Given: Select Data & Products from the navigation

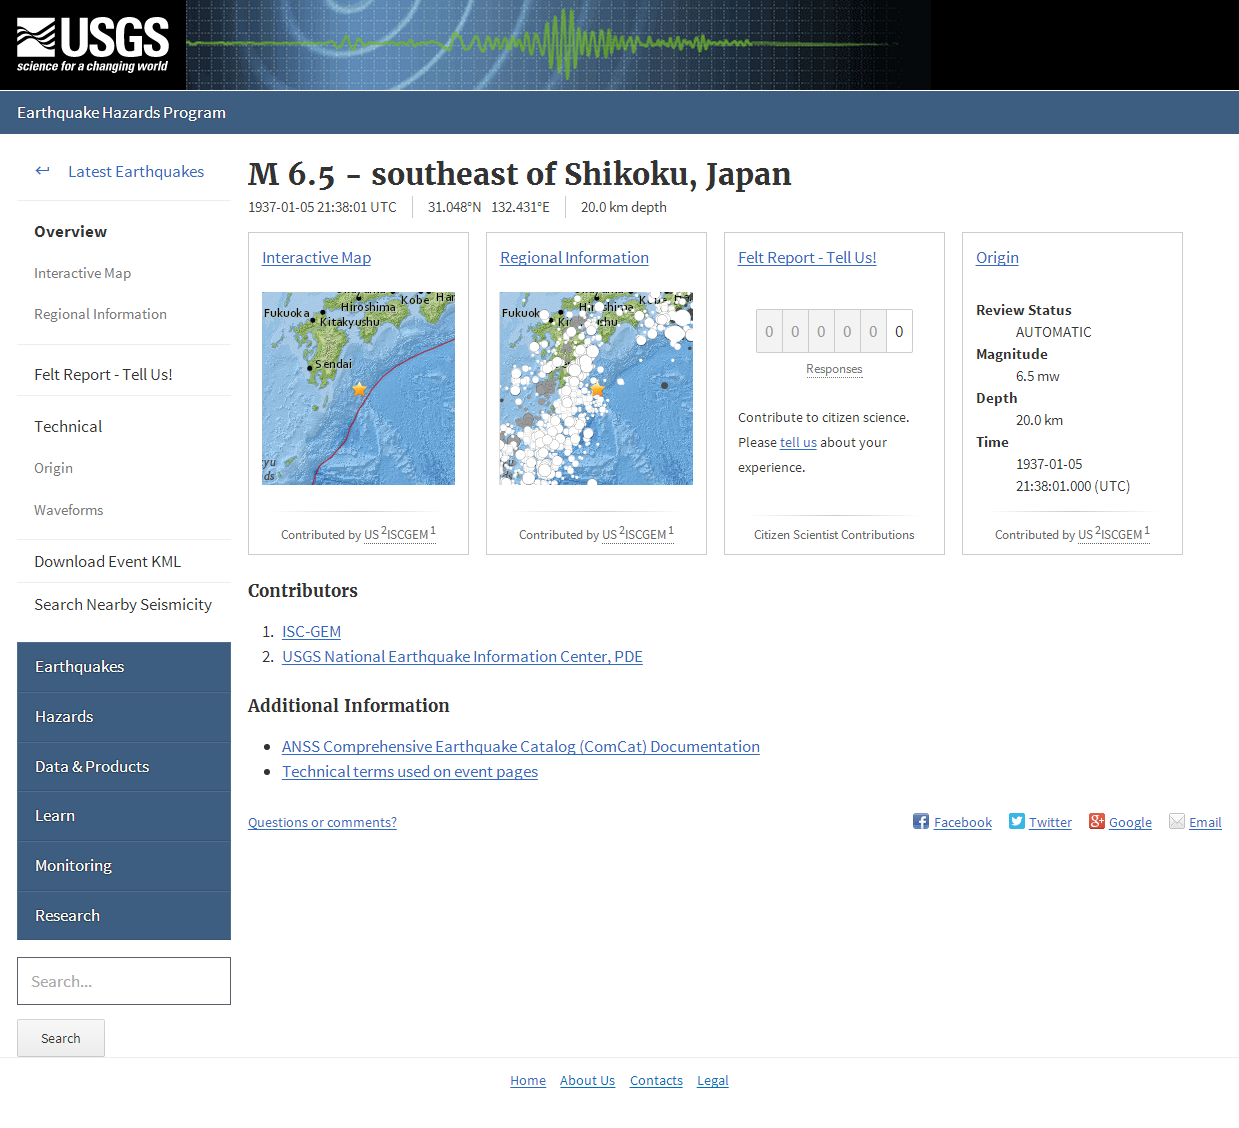Looking at the screenshot, I should 91,766.
